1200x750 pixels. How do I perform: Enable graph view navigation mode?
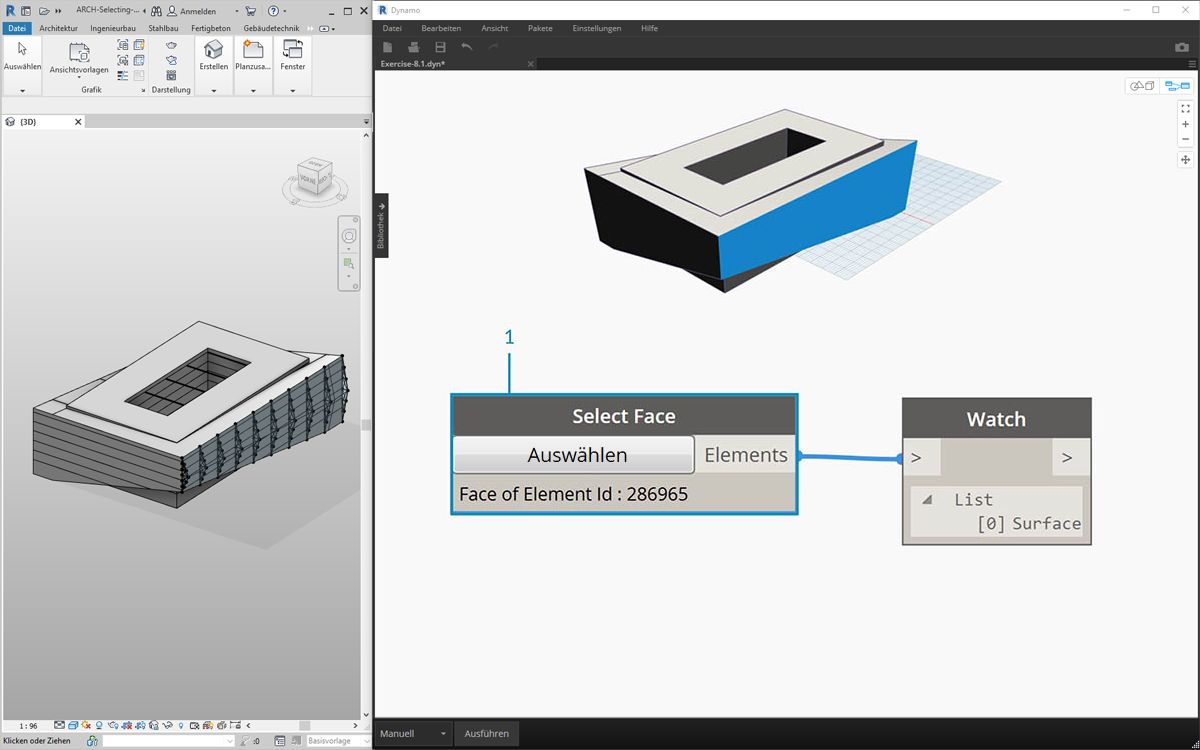click(x=1177, y=86)
